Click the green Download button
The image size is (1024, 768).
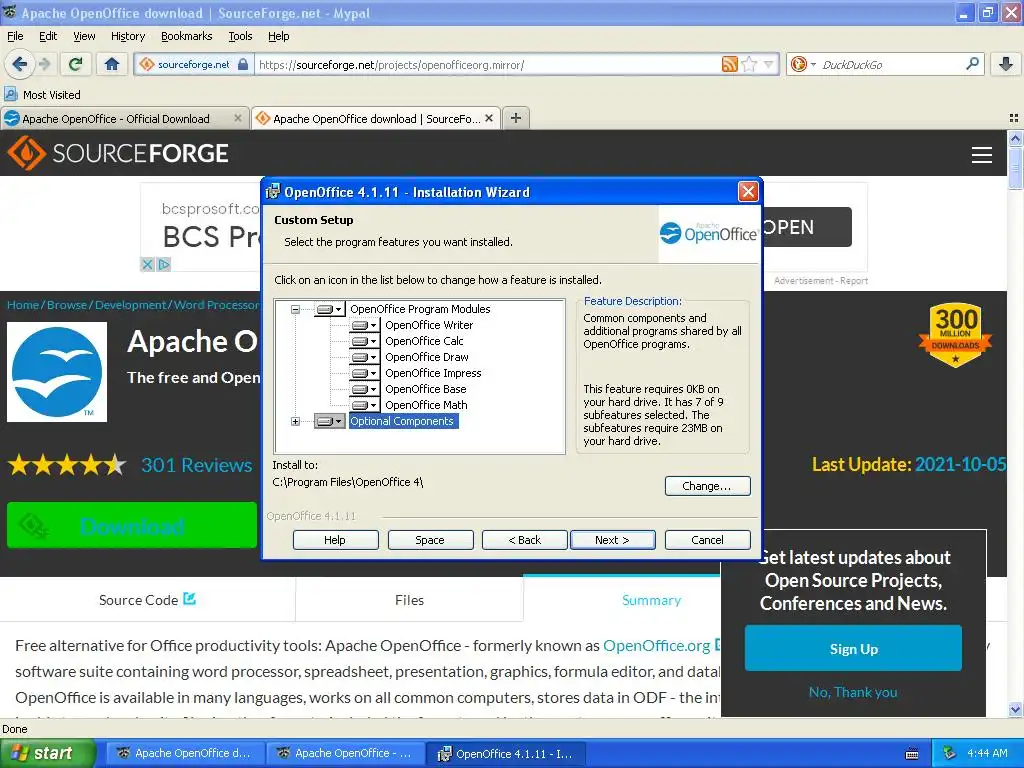click(132, 525)
